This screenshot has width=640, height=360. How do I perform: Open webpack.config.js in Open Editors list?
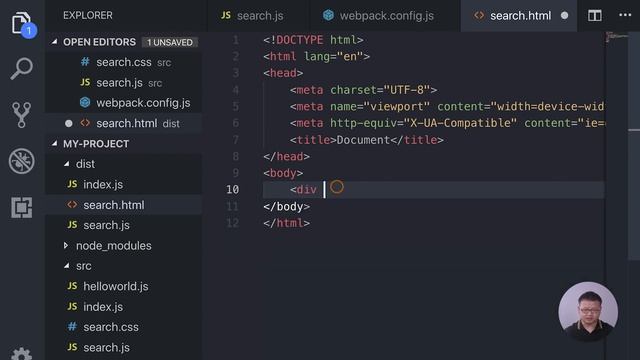click(x=123, y=103)
